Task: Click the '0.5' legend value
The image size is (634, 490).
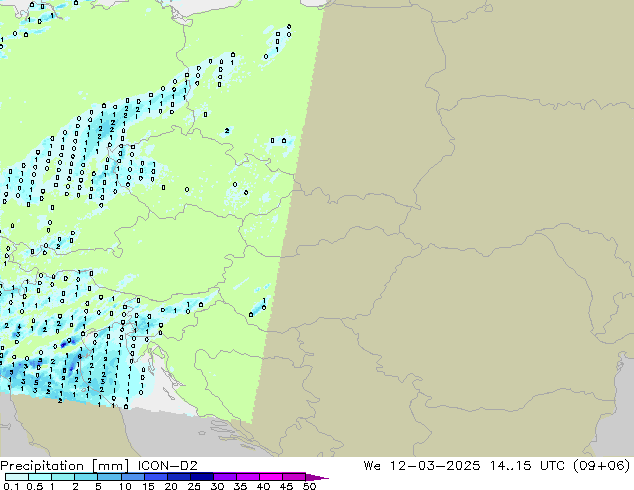Action: [34, 486]
